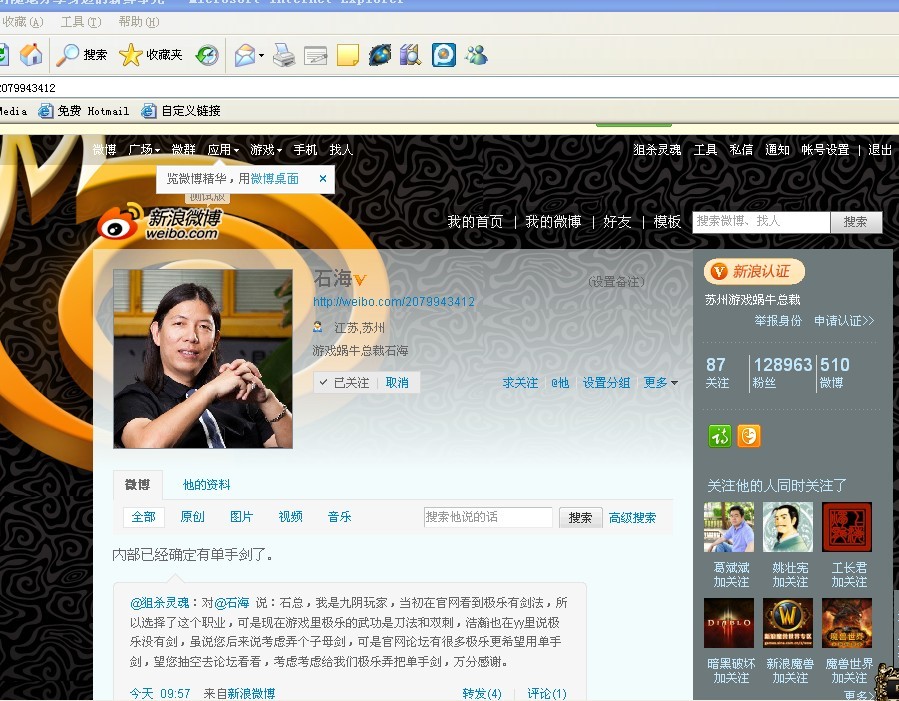Click the Windows Messenger toolbar icon
The height and width of the screenshot is (701, 899).
476,55
